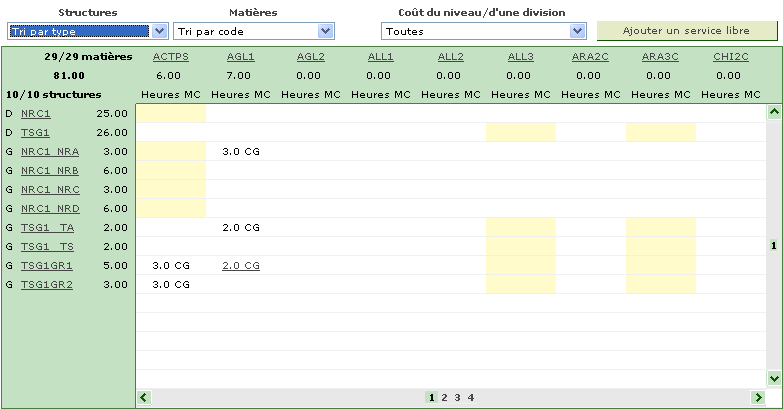Click 26.00 hours value for TSG1

(x=112, y=132)
